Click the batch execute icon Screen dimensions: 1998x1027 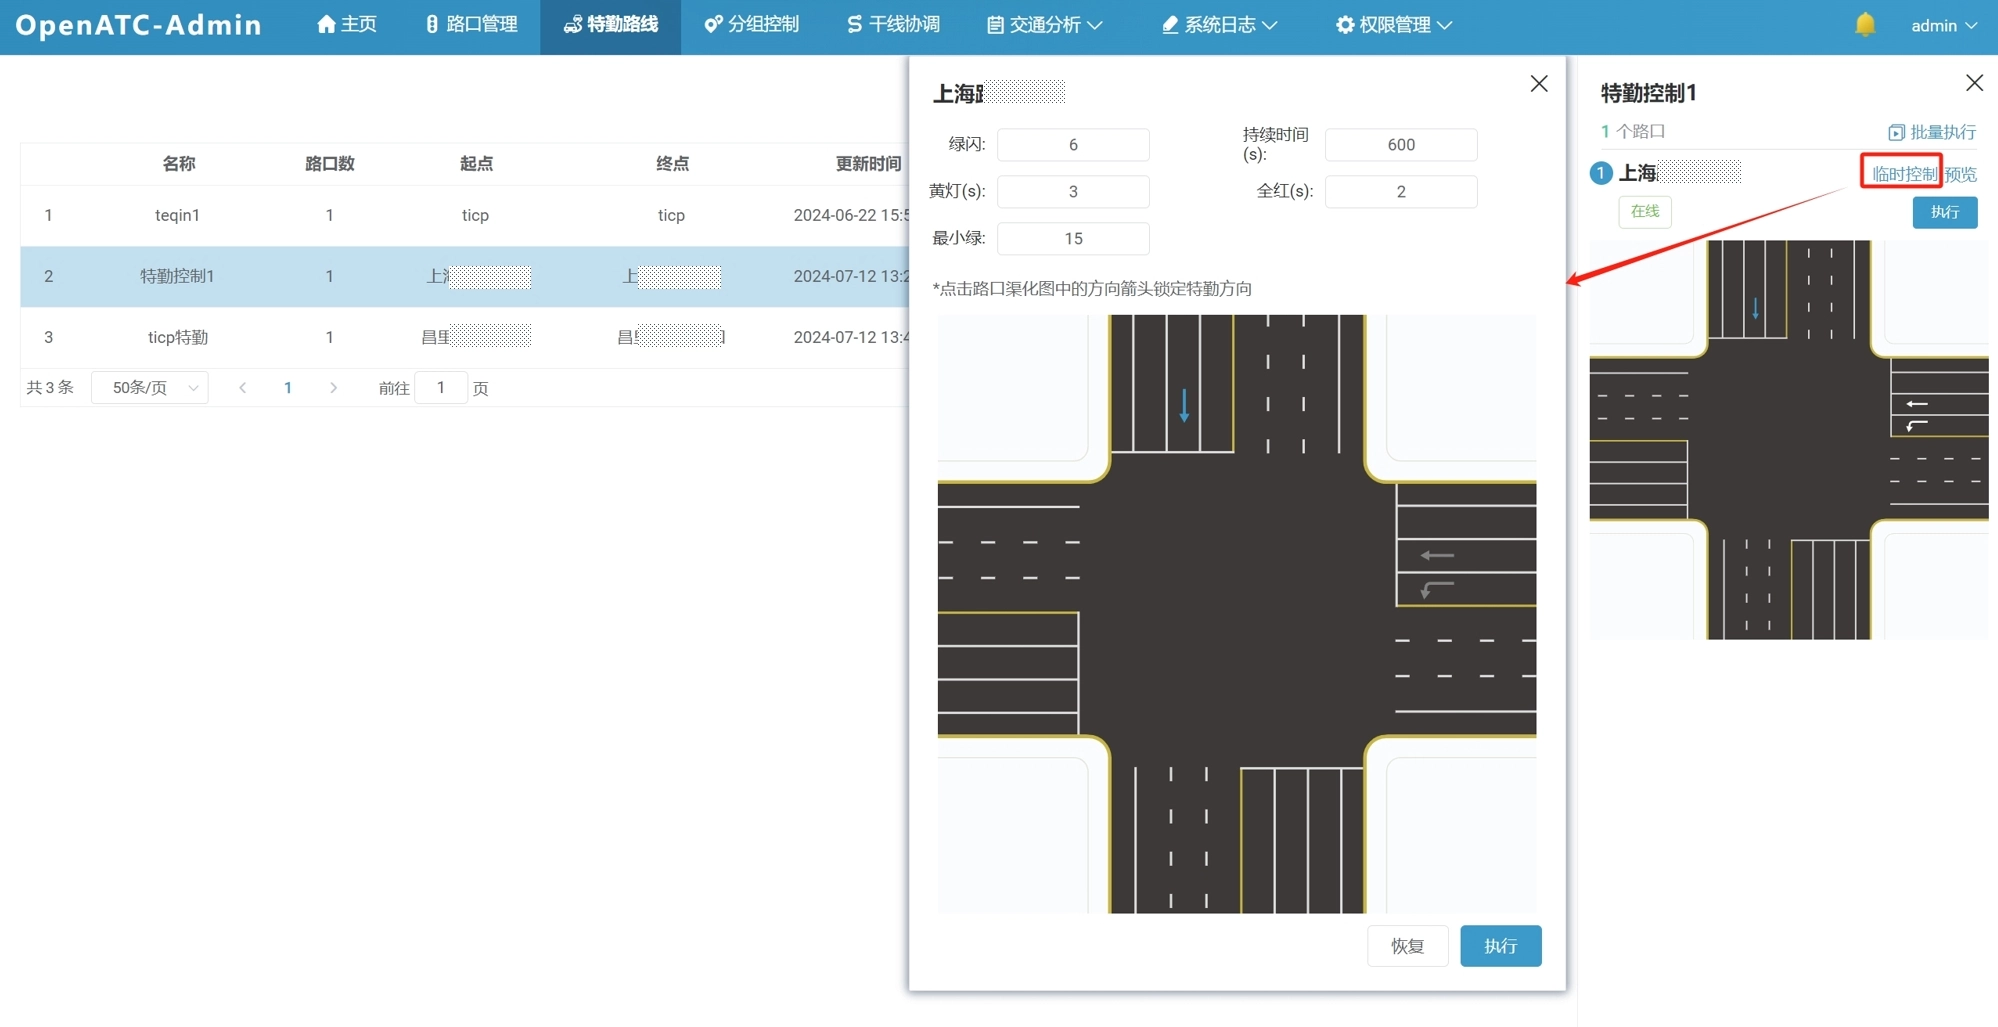coord(1896,132)
